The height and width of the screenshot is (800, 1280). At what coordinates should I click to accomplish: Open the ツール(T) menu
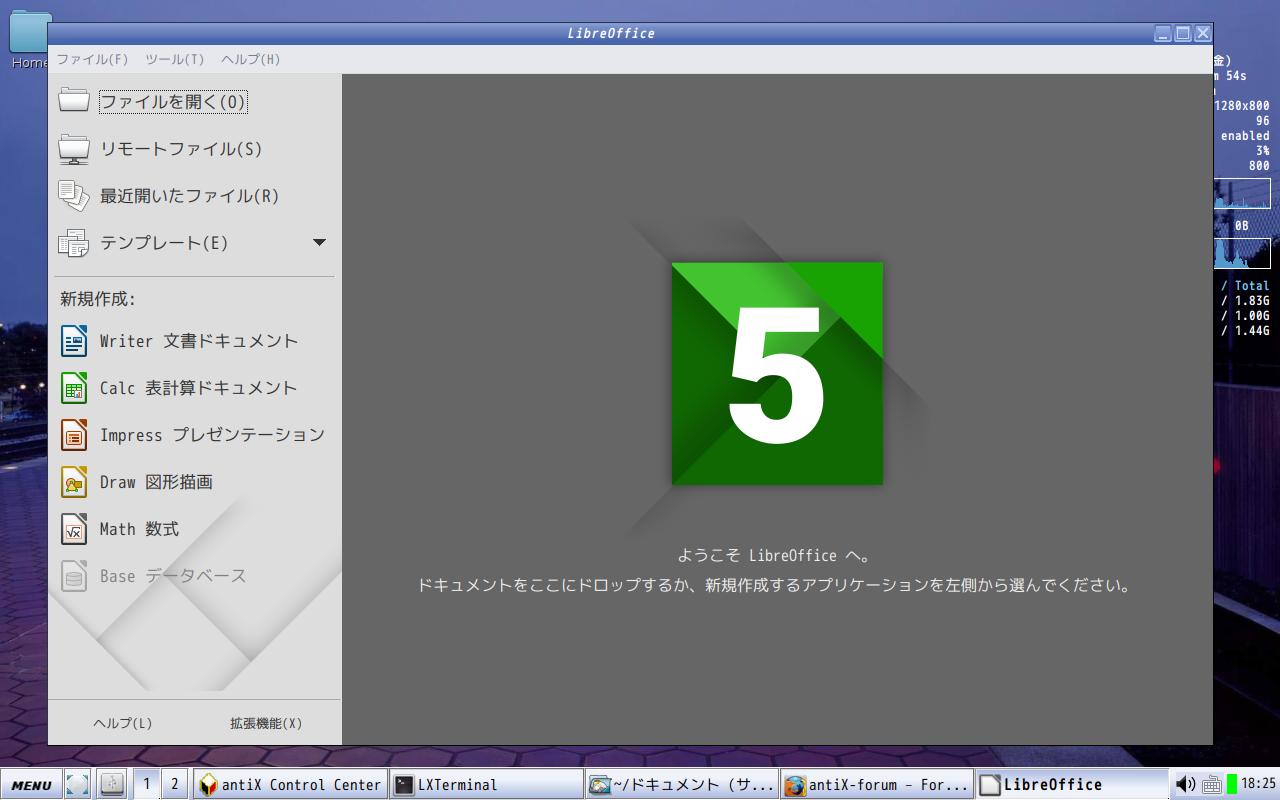tap(174, 59)
